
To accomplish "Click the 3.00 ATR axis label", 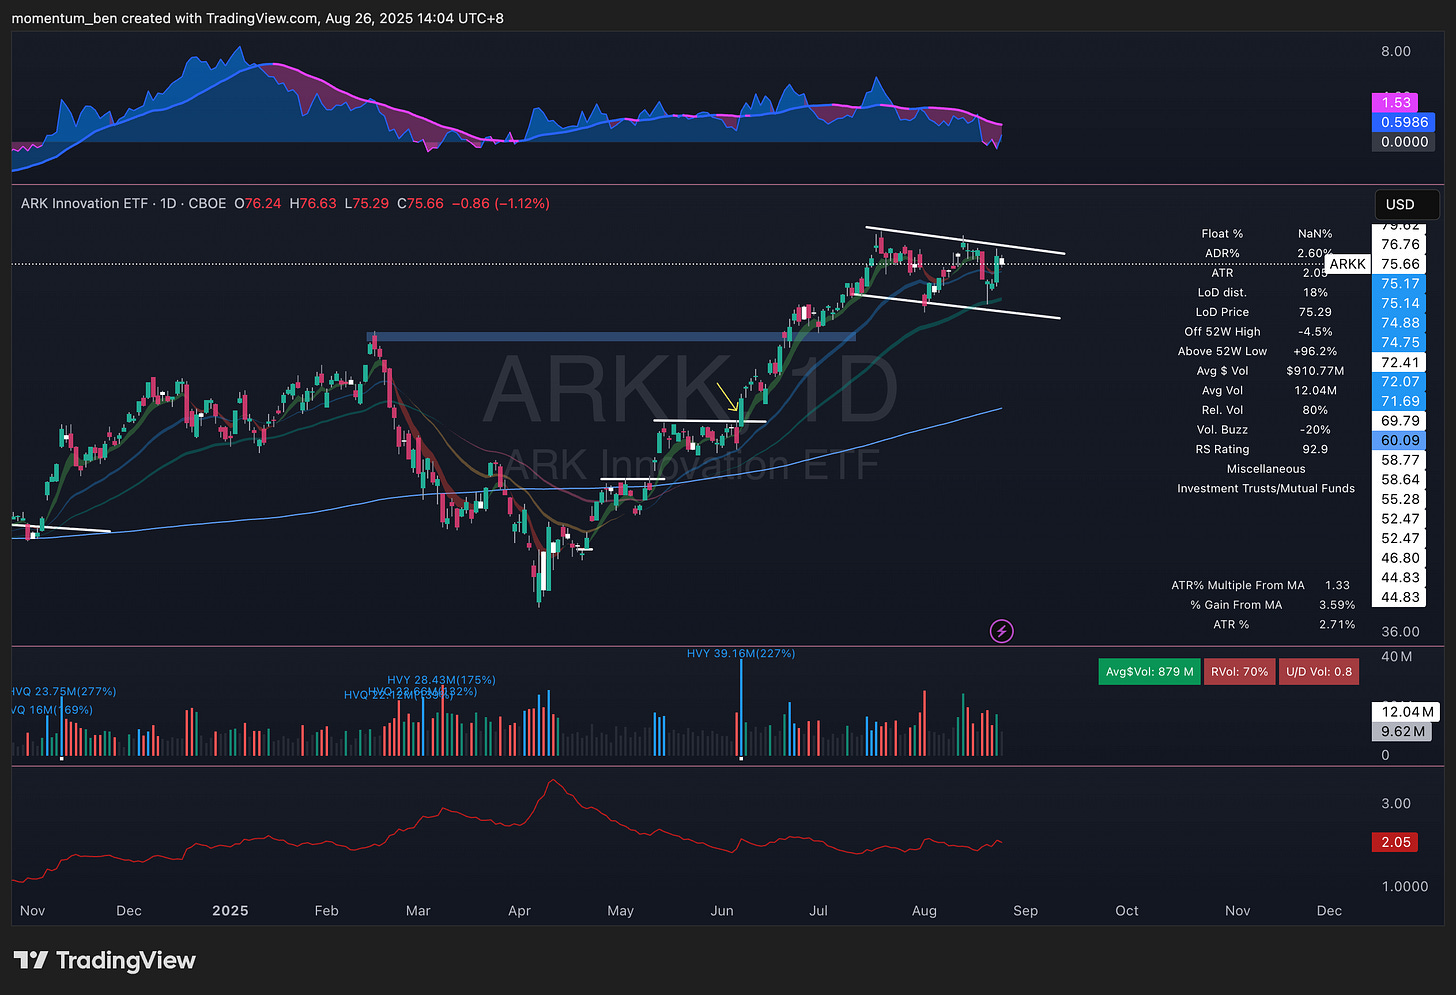I will (1396, 804).
